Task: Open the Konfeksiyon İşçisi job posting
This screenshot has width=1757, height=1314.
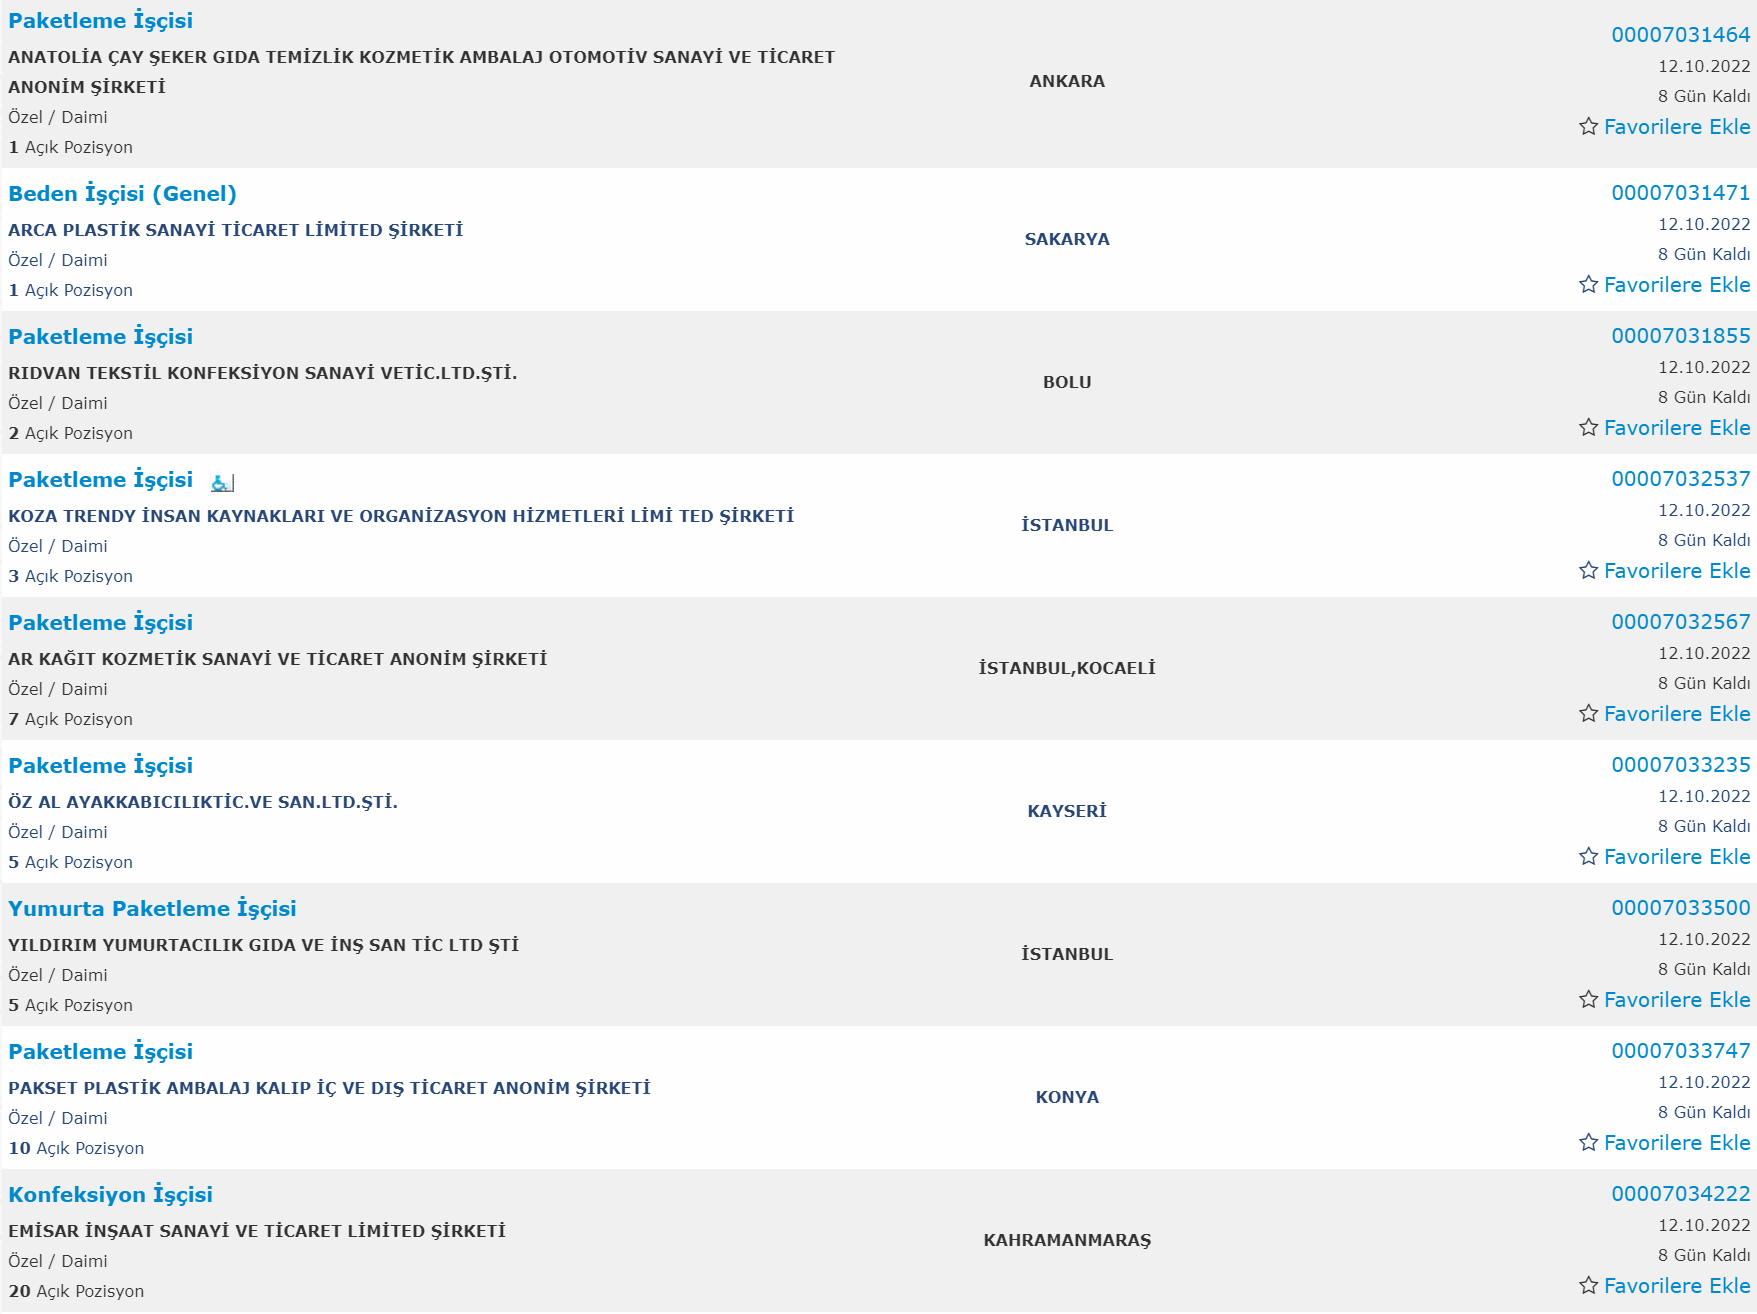Action: pos(110,1194)
